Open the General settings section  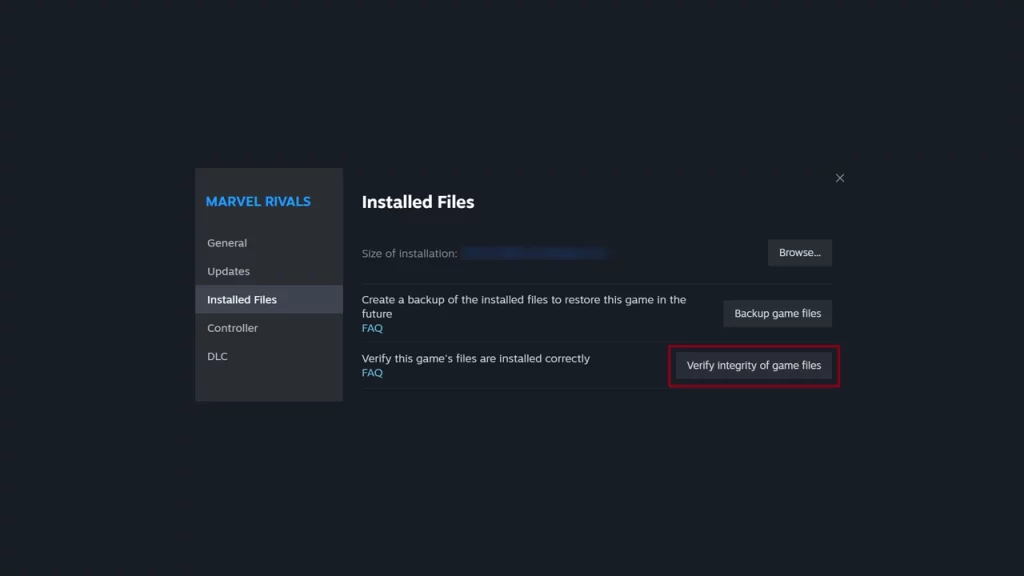tap(227, 243)
